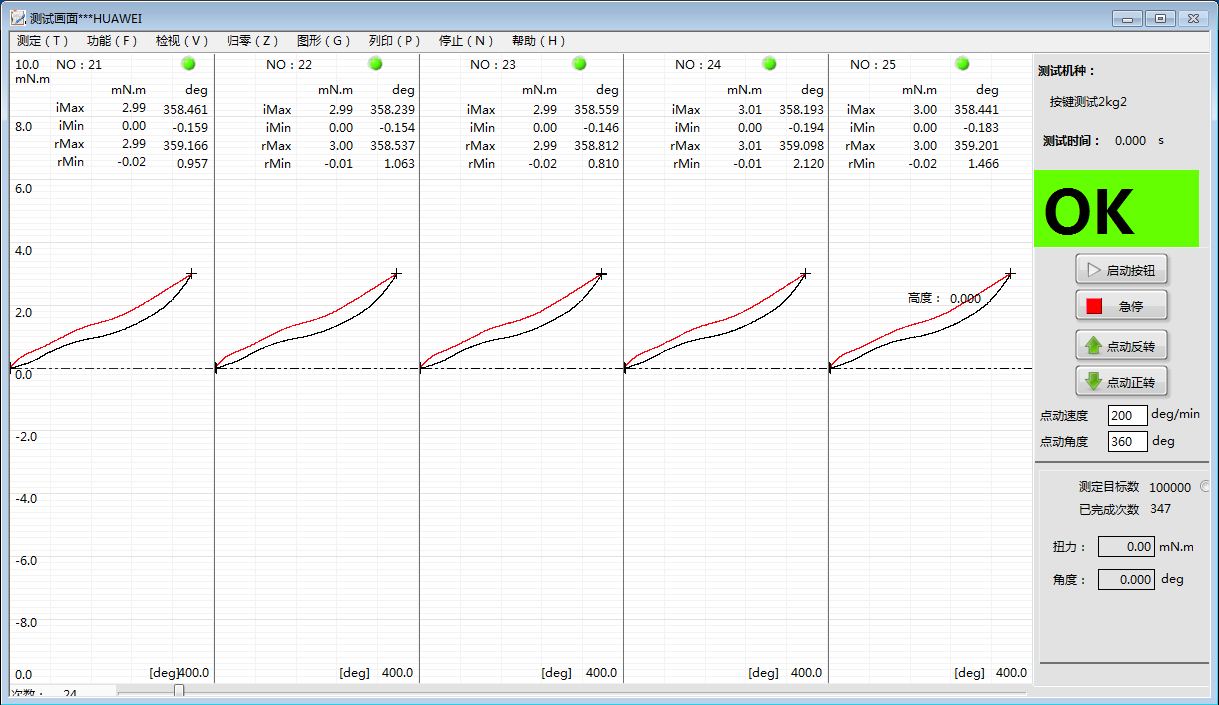Click the 点动角度 input field showing 360
The height and width of the screenshot is (705, 1219).
coord(1127,441)
